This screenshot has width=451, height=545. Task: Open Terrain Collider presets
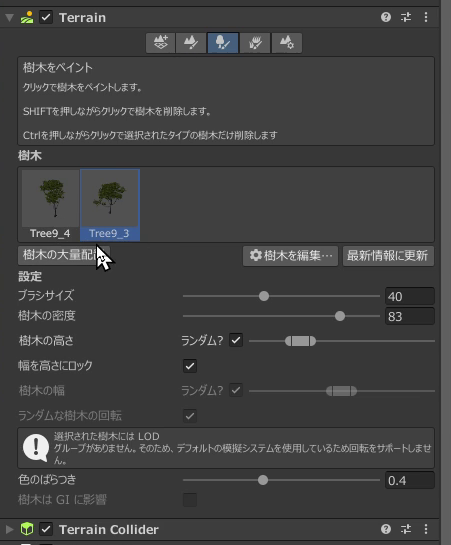click(406, 529)
